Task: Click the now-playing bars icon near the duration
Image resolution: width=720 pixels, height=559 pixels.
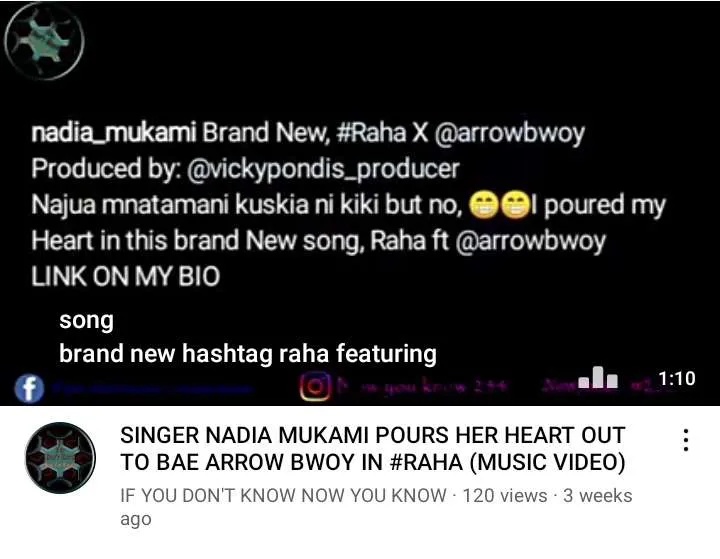Action: point(598,378)
